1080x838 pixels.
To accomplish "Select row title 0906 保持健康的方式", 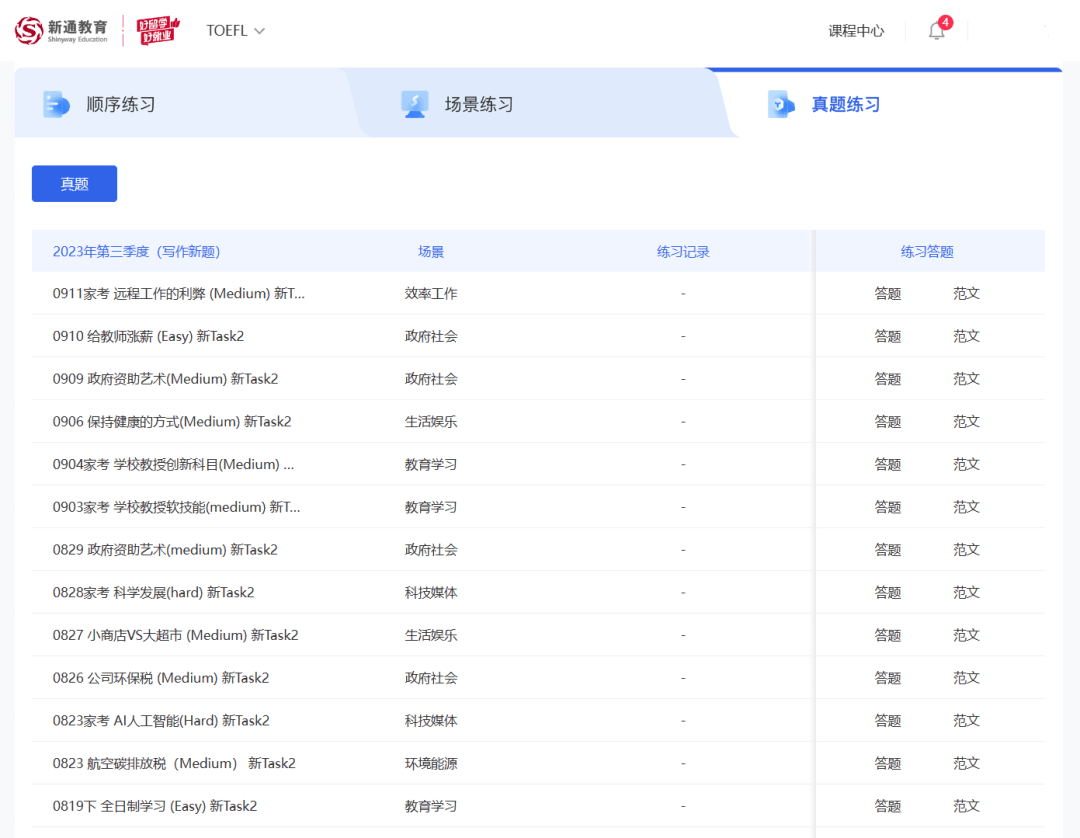I will (x=172, y=421).
